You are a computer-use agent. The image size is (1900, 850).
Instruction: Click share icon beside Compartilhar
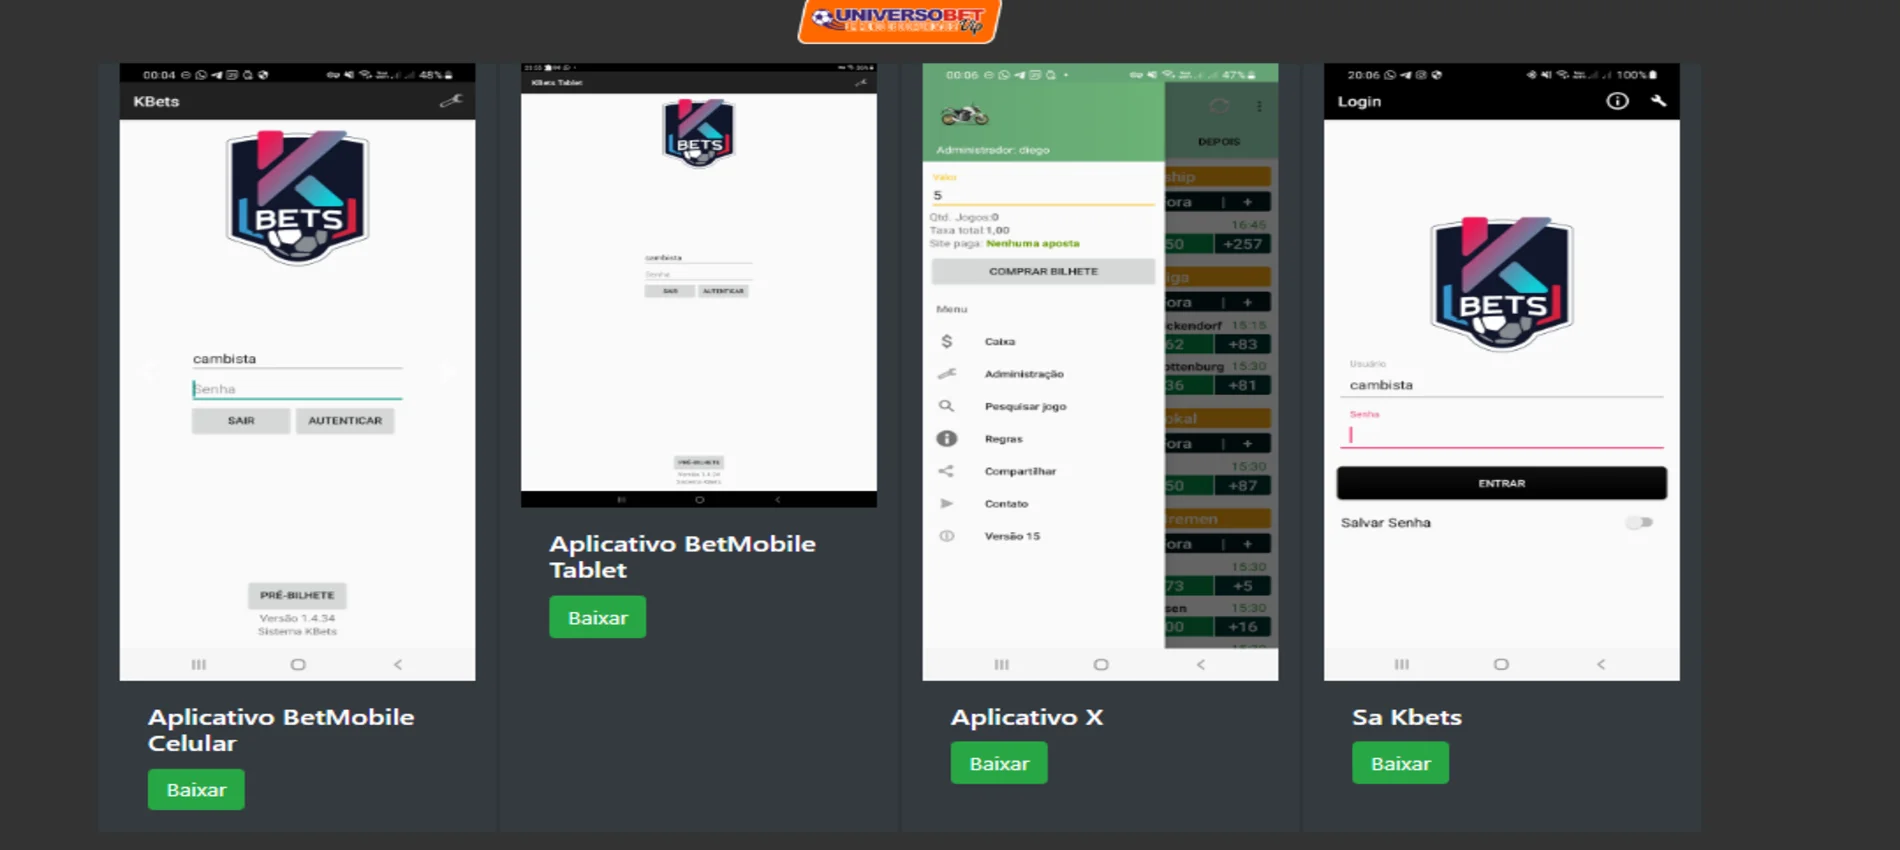pyautogui.click(x=946, y=471)
